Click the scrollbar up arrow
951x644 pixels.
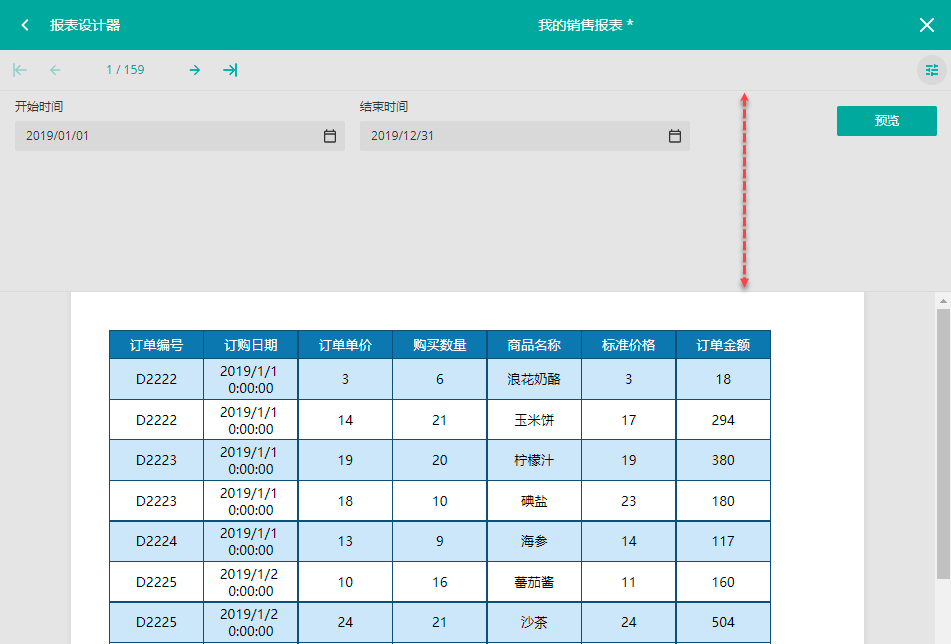[x=943, y=300]
